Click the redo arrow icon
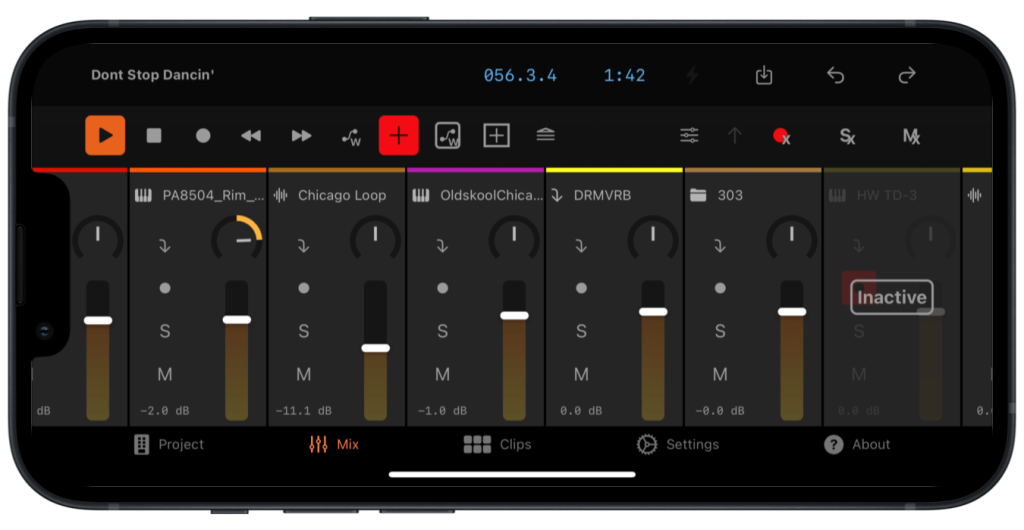The image size is (1024, 530). [907, 76]
